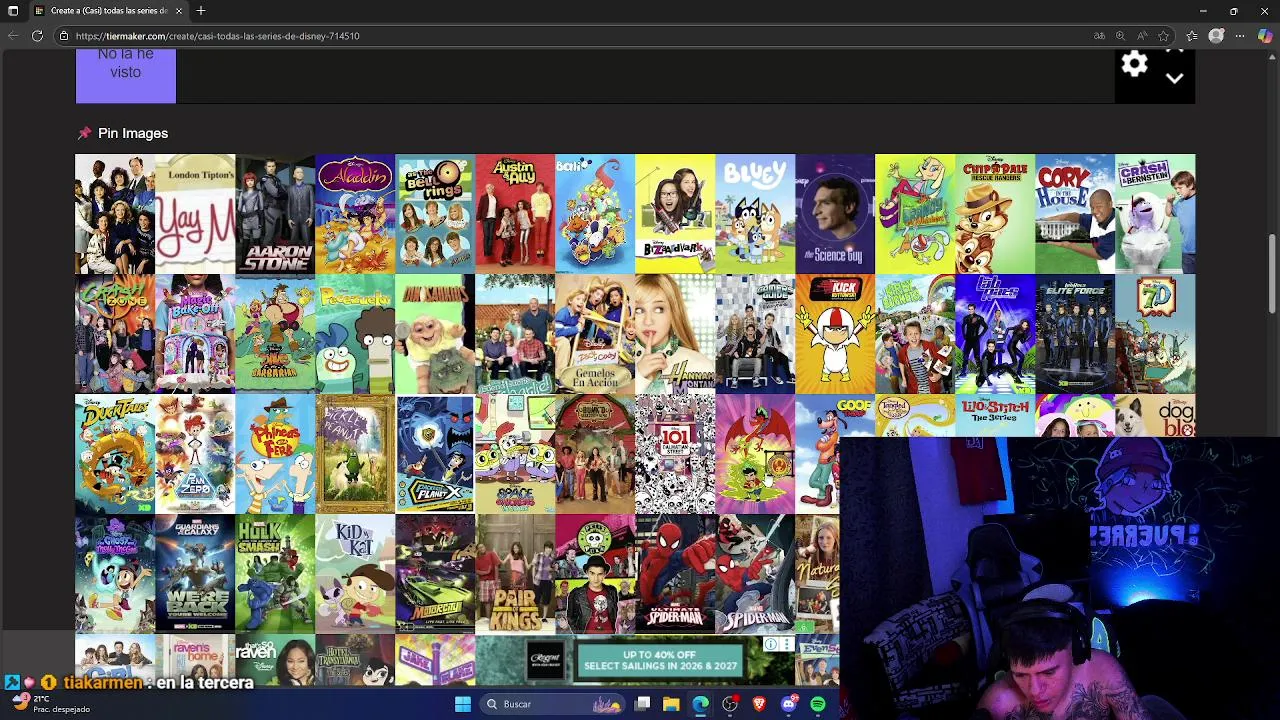Select the Hulk Smash image
Image resolution: width=1280 pixels, height=720 pixels.
(x=275, y=573)
